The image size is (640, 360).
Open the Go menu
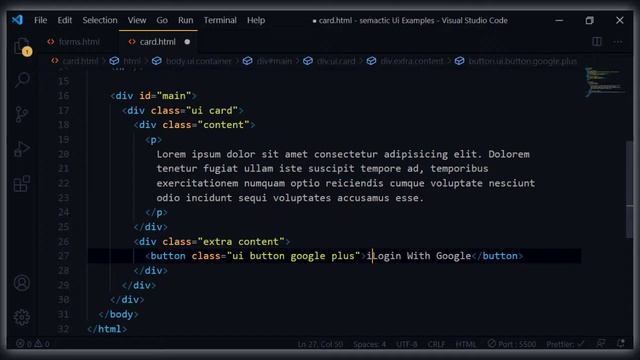click(x=162, y=20)
